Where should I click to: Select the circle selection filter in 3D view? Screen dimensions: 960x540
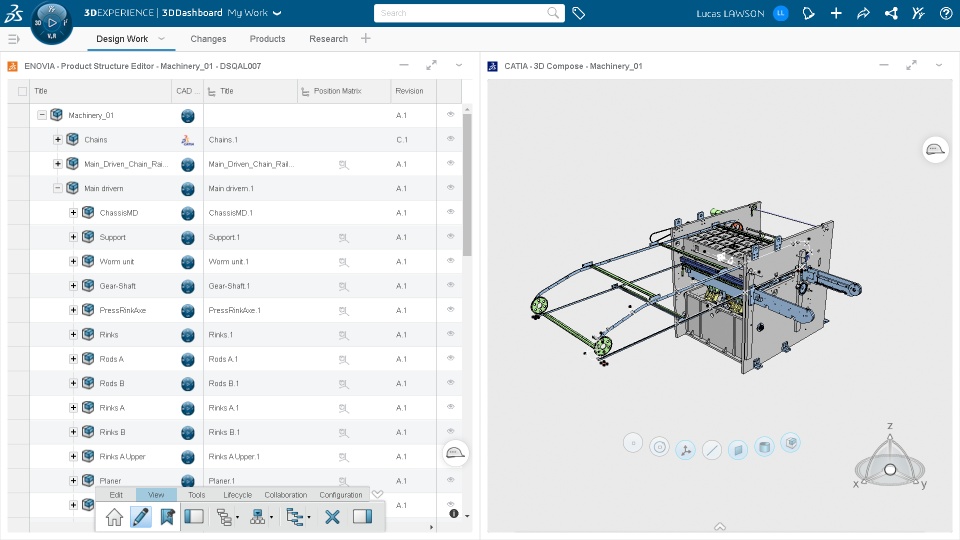[x=659, y=447]
